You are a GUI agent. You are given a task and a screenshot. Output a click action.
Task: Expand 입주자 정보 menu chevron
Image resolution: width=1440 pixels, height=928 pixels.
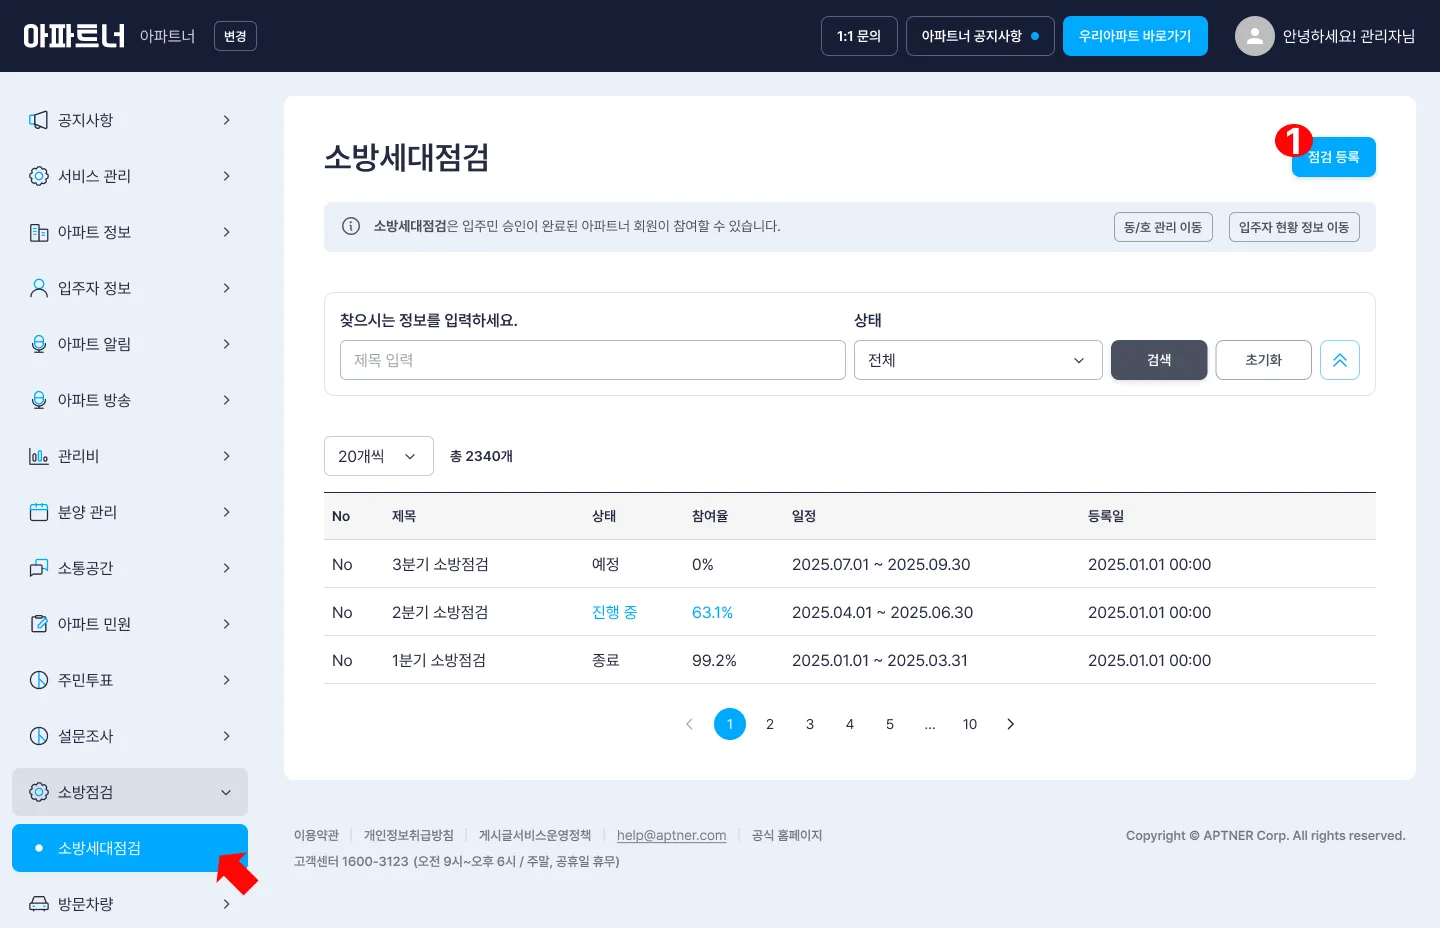(x=226, y=288)
